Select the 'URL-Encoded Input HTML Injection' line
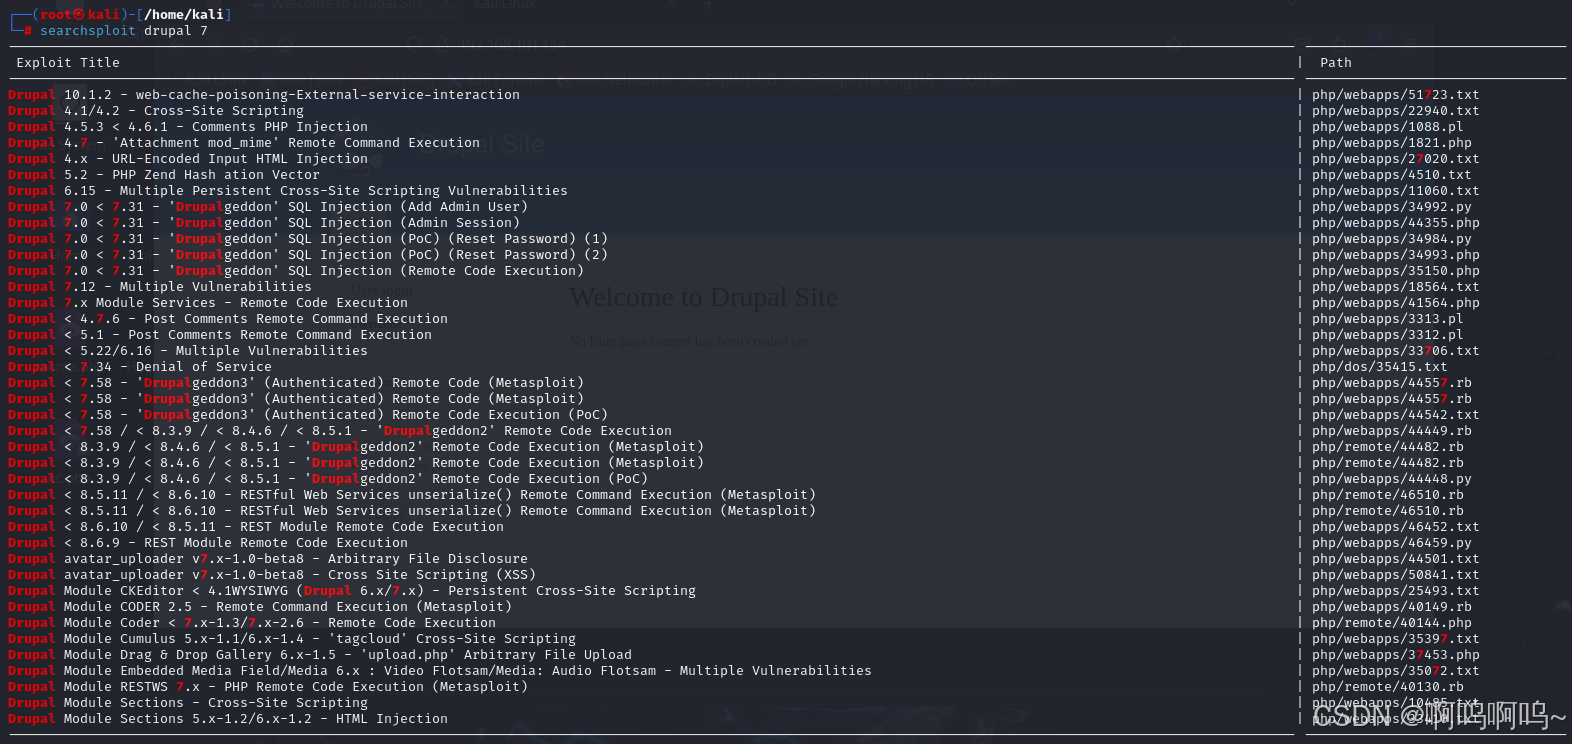 [x=188, y=159]
